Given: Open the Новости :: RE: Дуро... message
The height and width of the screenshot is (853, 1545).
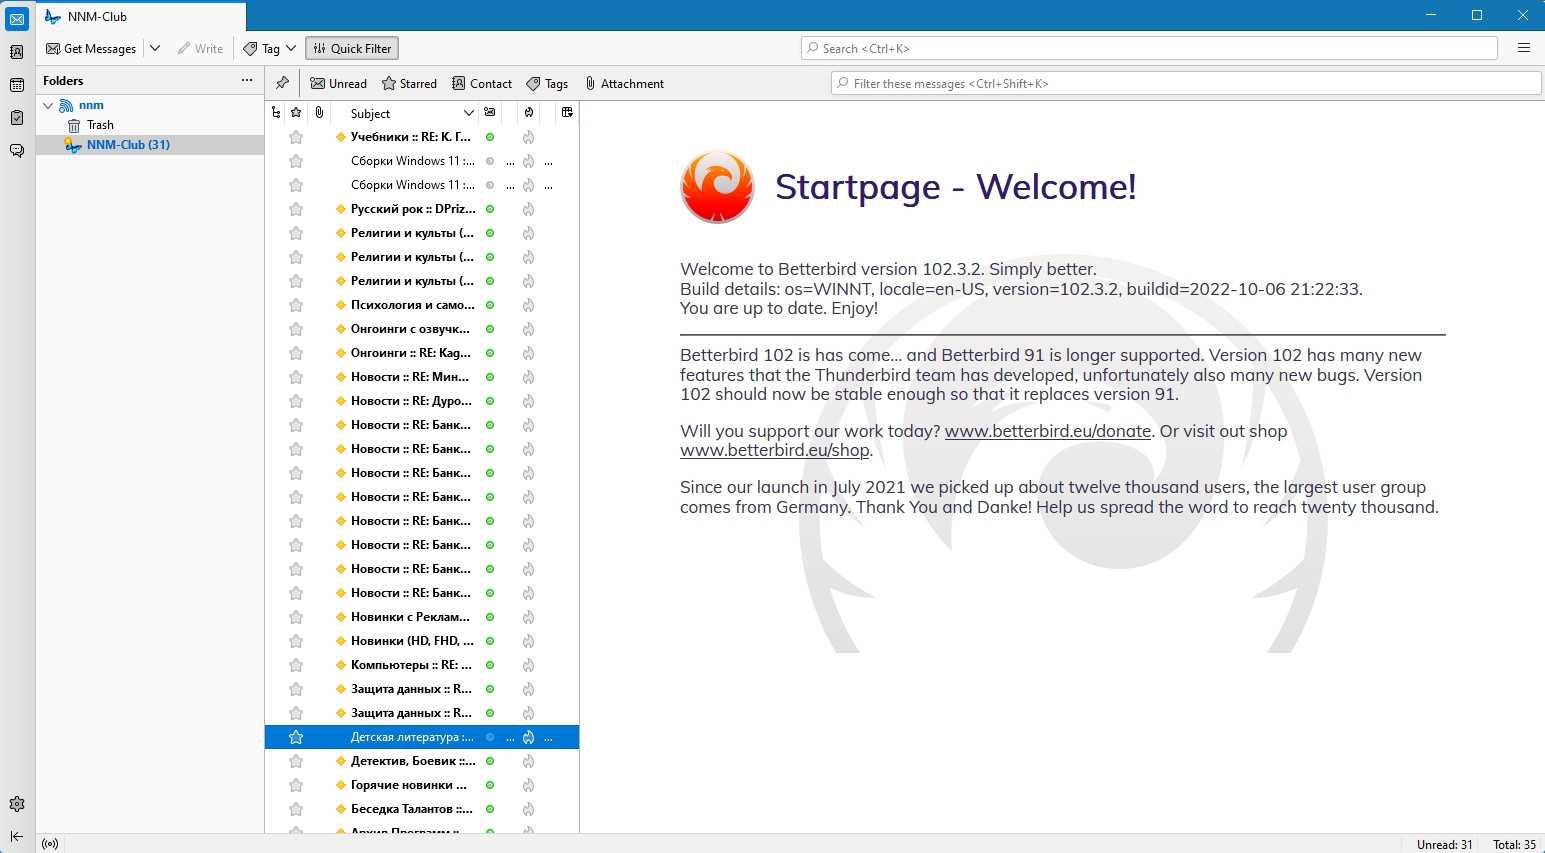Looking at the screenshot, I should [x=411, y=401].
